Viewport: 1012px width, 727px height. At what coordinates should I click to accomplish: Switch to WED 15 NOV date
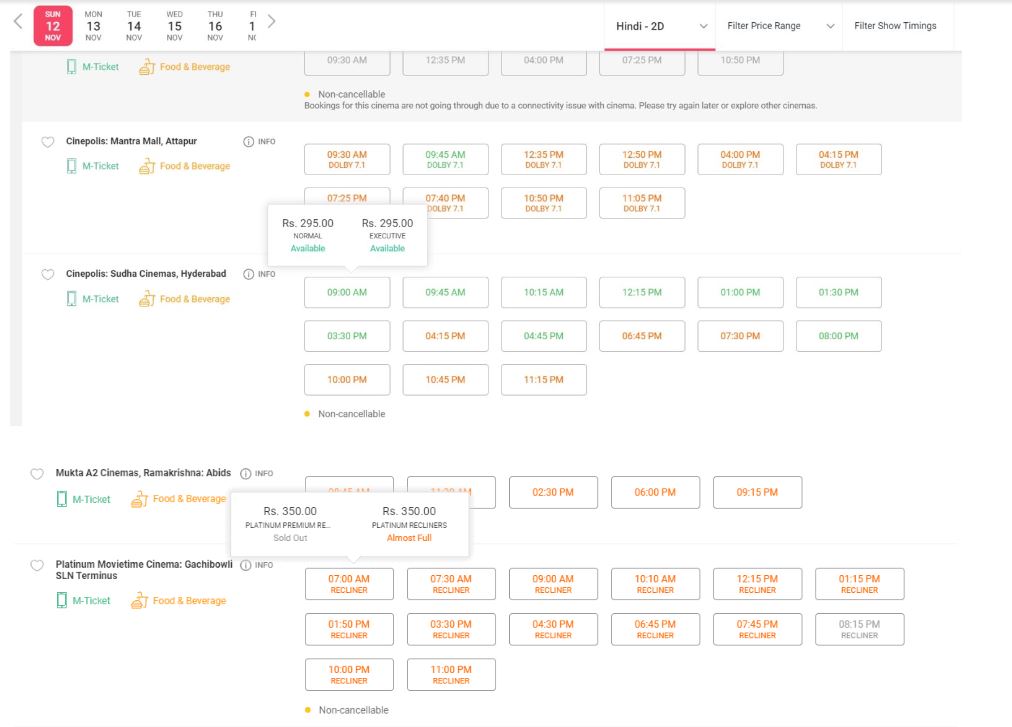coord(174,25)
